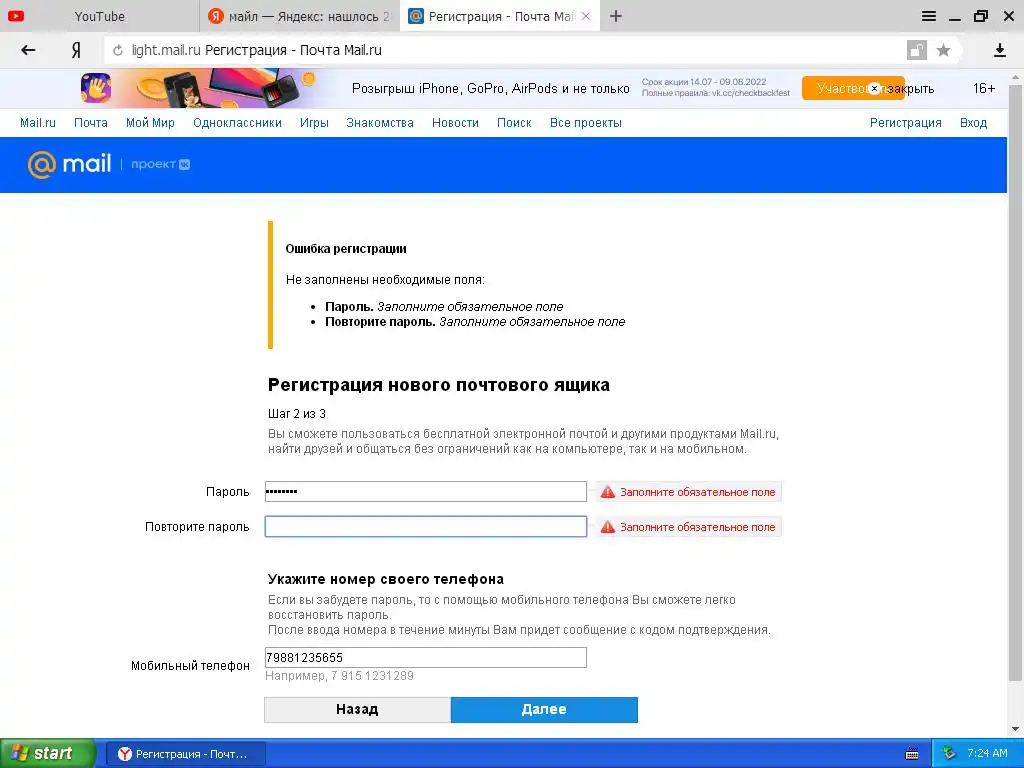
Task: Open the Поиск link
Action: click(514, 123)
